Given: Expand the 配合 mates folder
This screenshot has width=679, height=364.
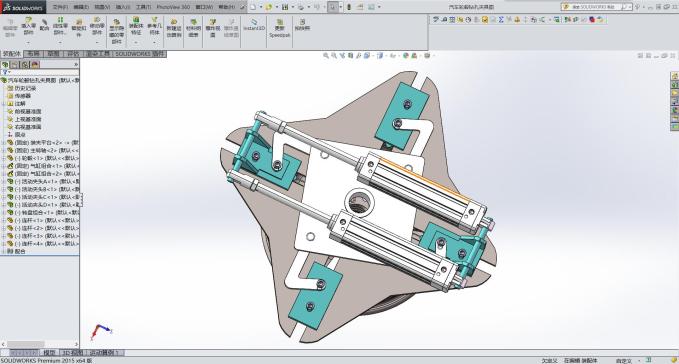Looking at the screenshot, I should click(x=3, y=251).
